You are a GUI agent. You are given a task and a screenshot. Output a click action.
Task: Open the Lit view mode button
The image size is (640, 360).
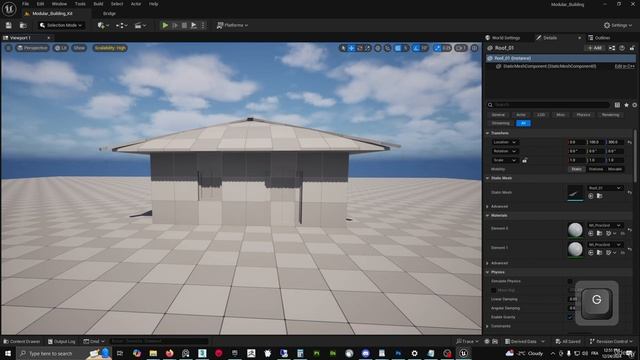point(61,48)
